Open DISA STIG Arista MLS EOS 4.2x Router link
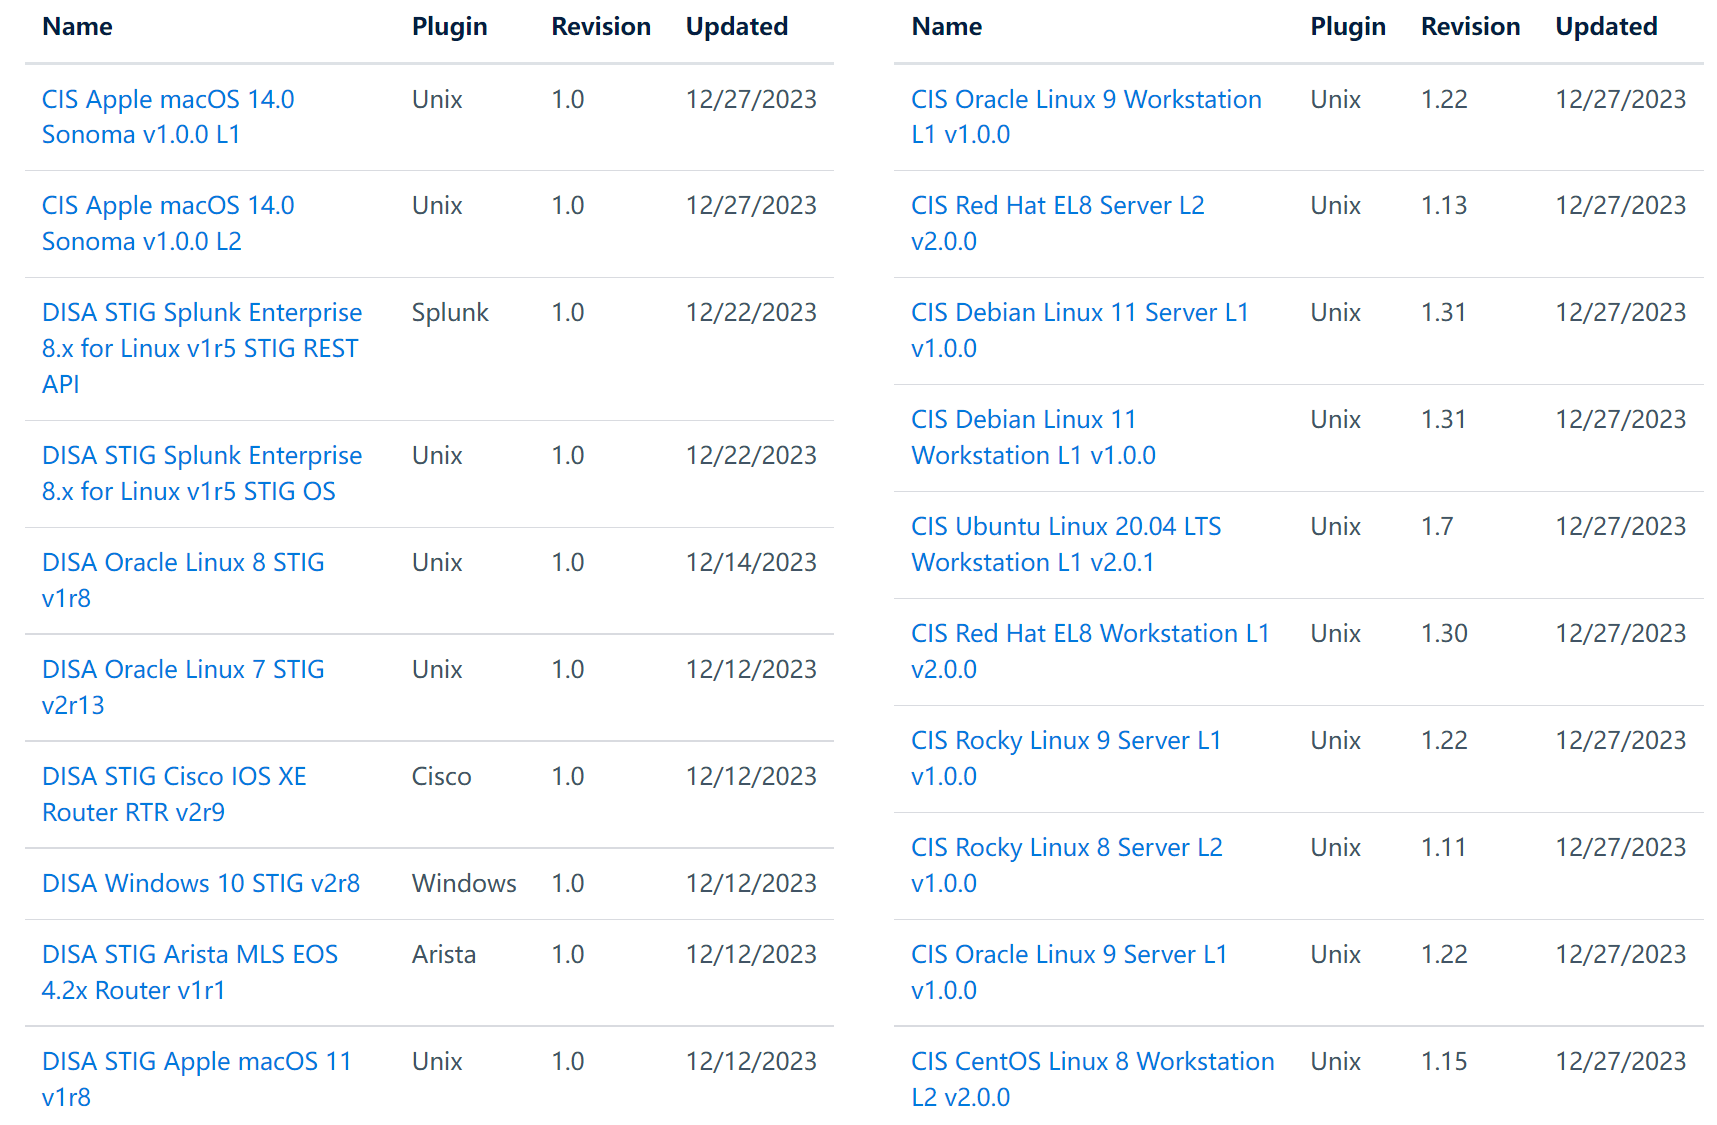1717x1125 pixels. click(x=190, y=972)
